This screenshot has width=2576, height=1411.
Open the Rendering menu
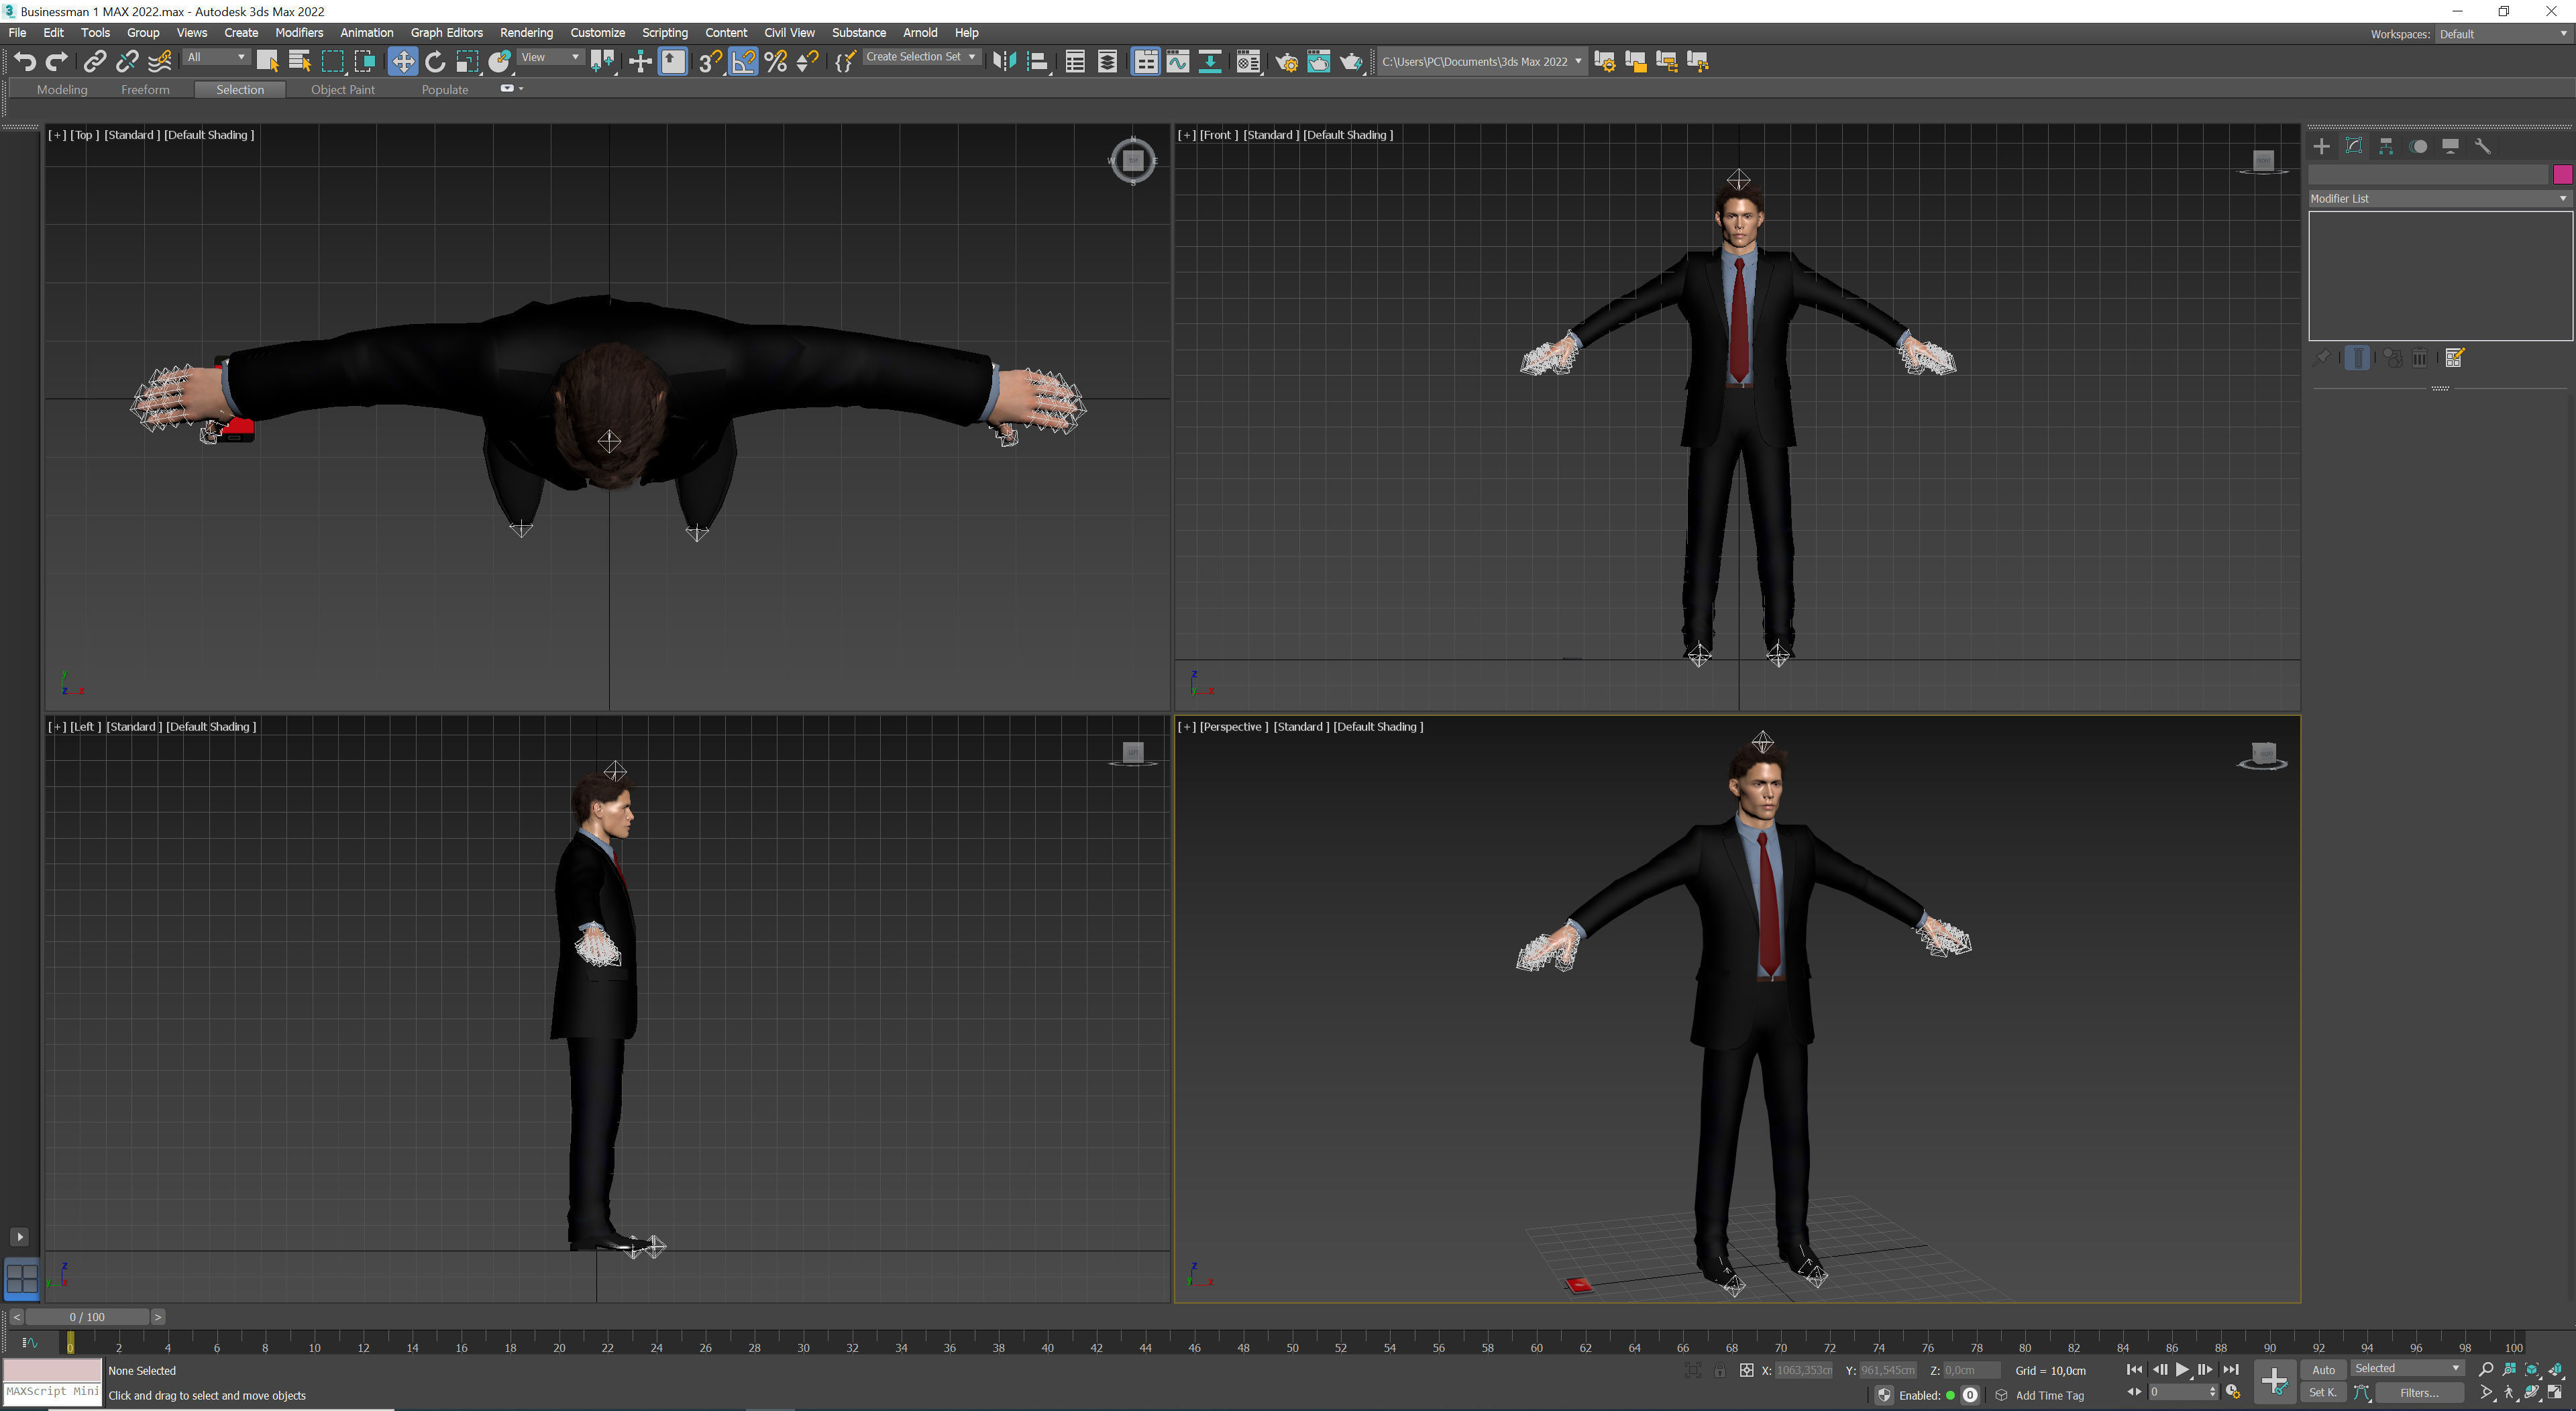(x=526, y=33)
